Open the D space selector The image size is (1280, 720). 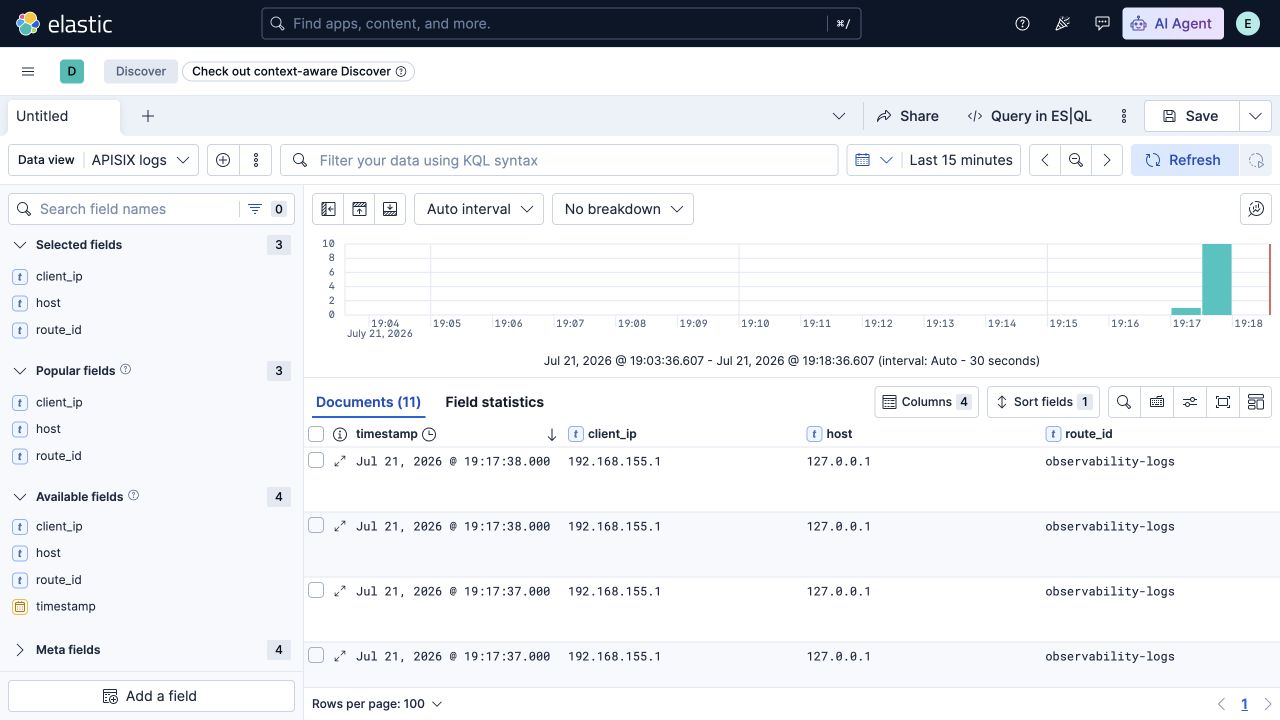click(72, 71)
